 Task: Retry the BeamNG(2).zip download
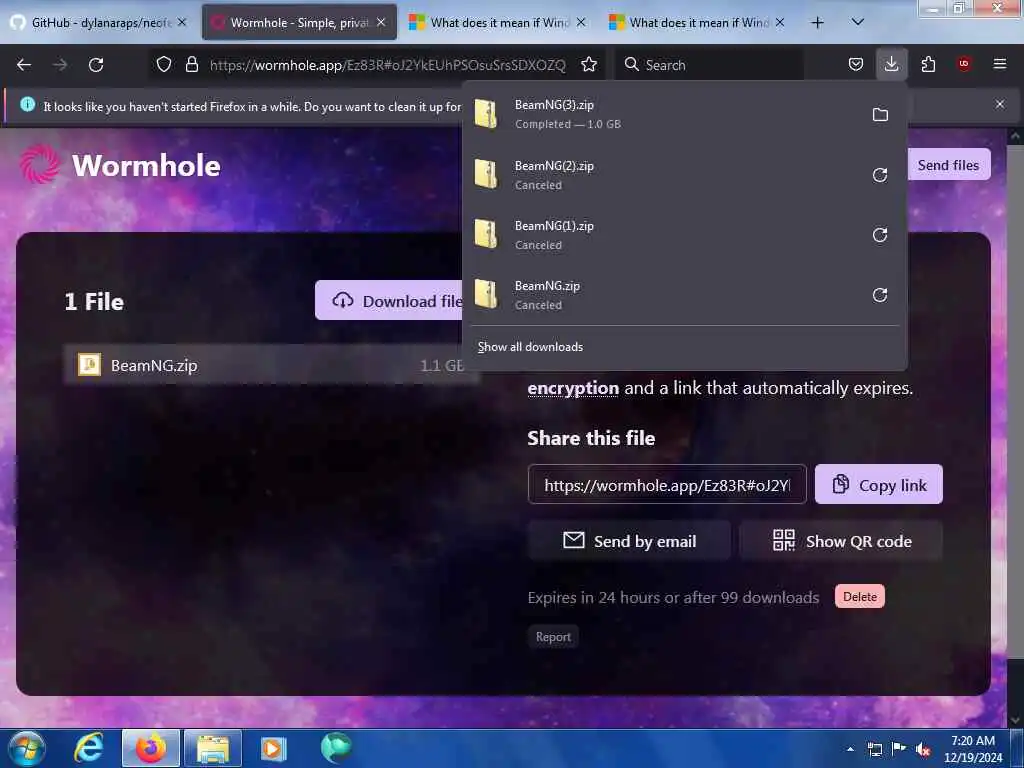click(x=880, y=175)
